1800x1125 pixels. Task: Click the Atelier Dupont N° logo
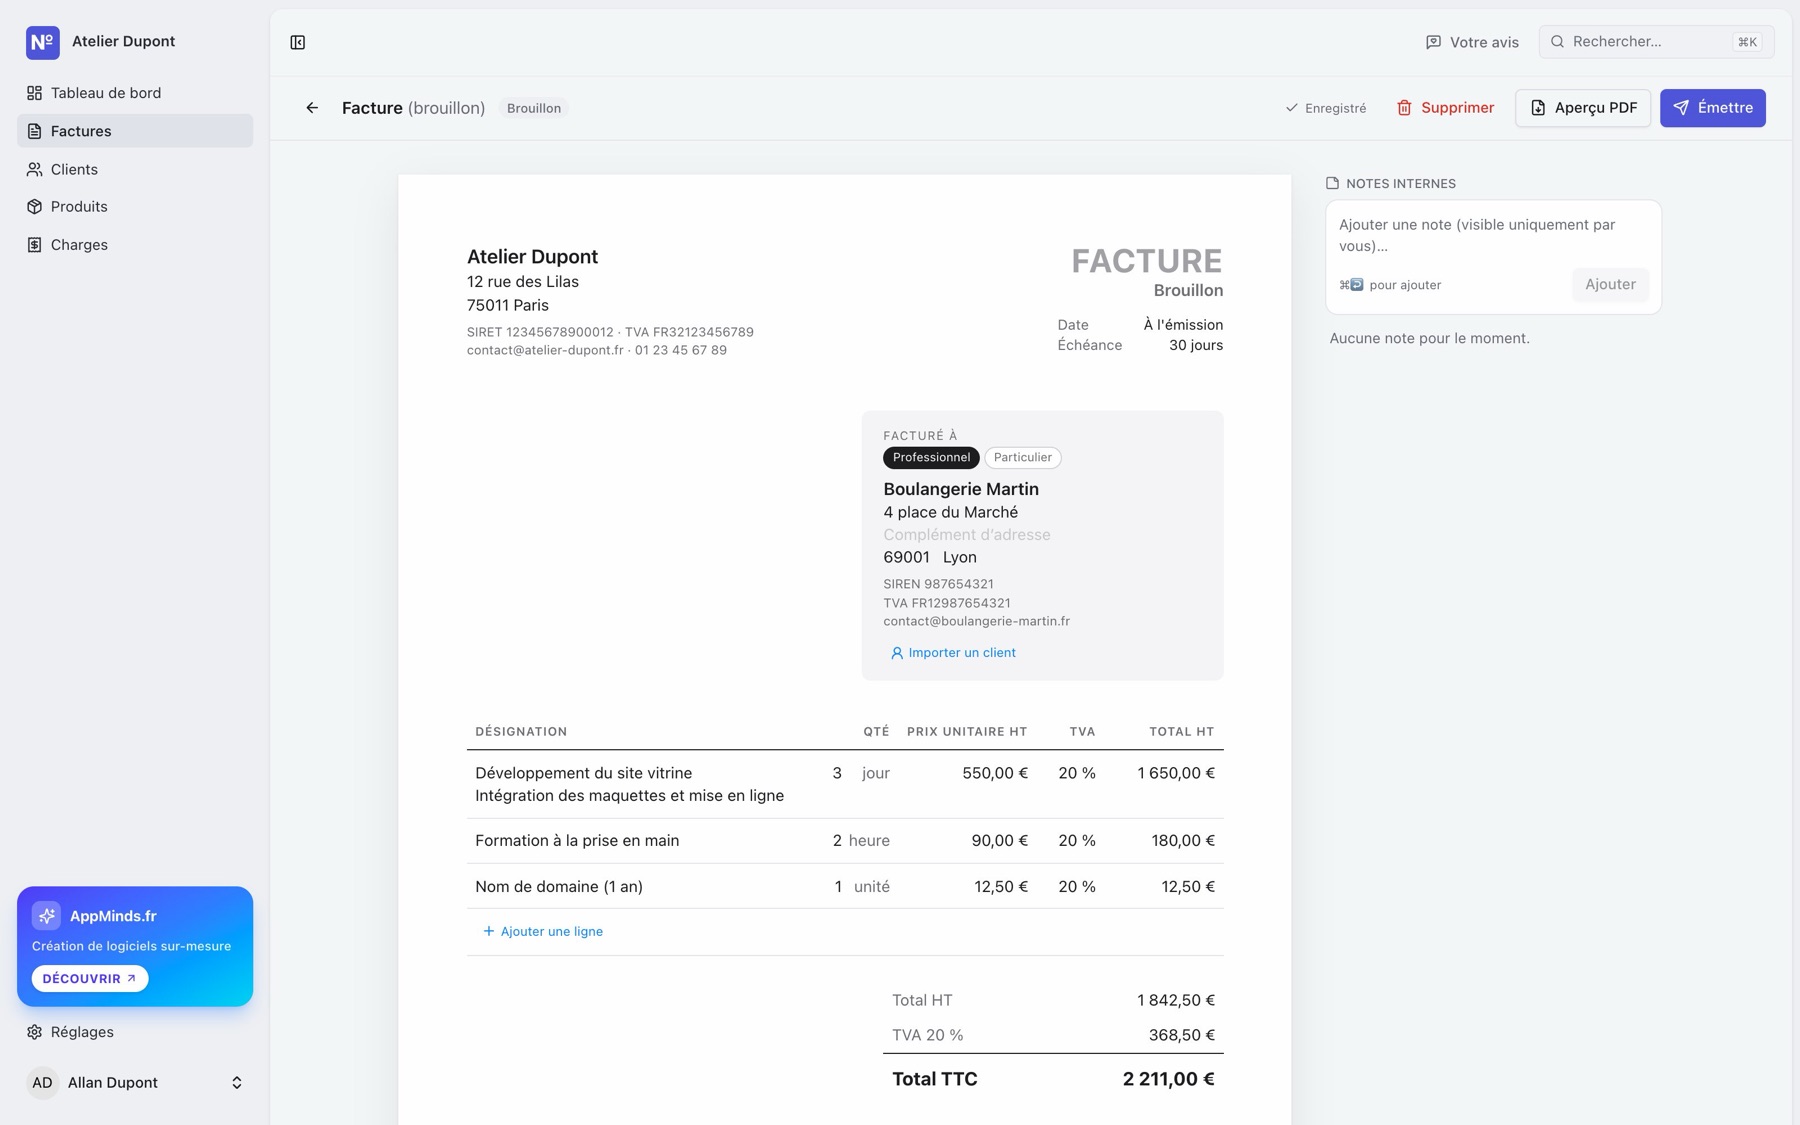coord(43,42)
